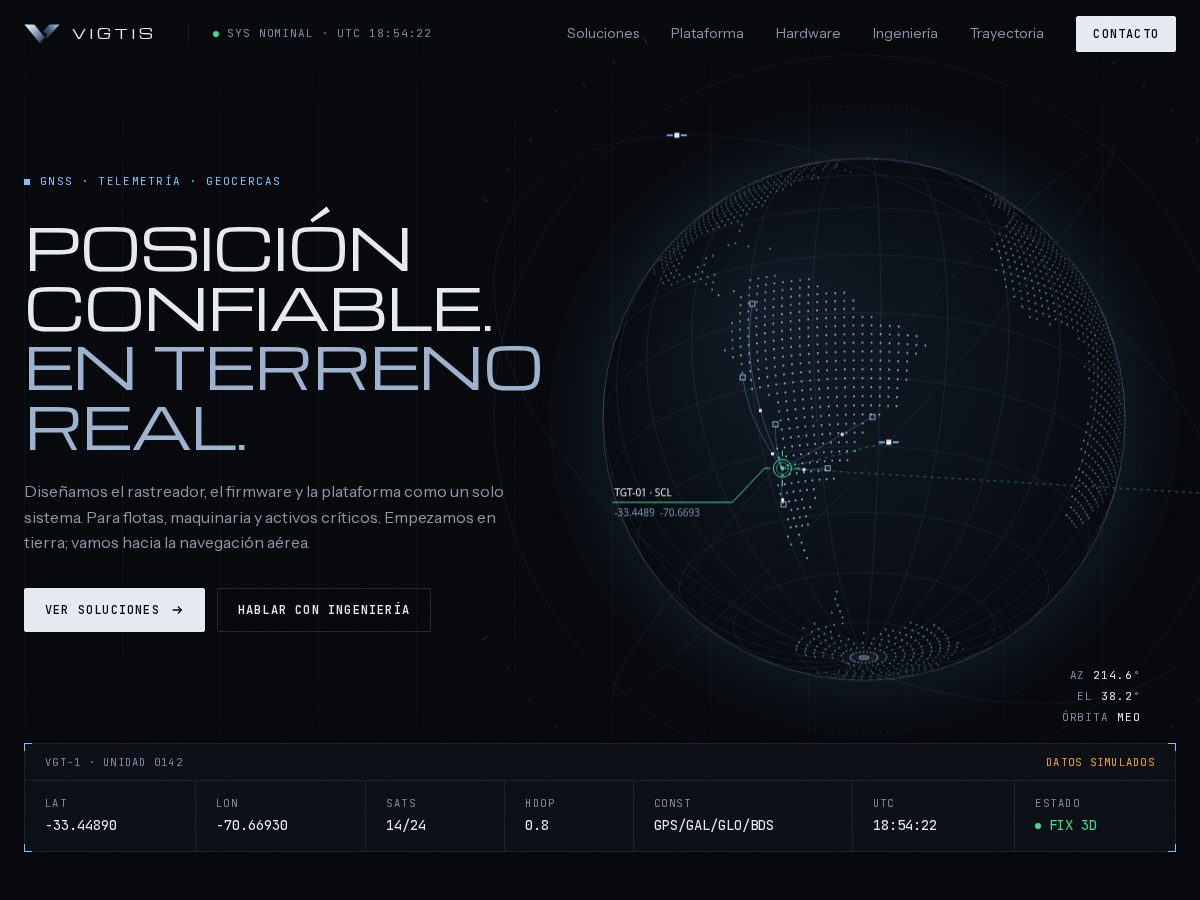This screenshot has height=900, width=1200.
Task: Click green dot beside FIX 3D
Action: coord(1038,826)
